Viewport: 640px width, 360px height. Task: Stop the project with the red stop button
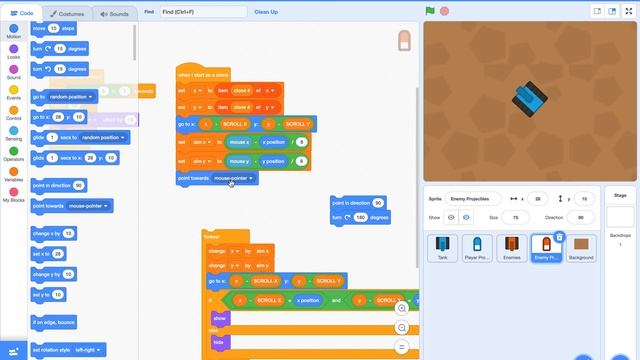pyautogui.click(x=444, y=11)
